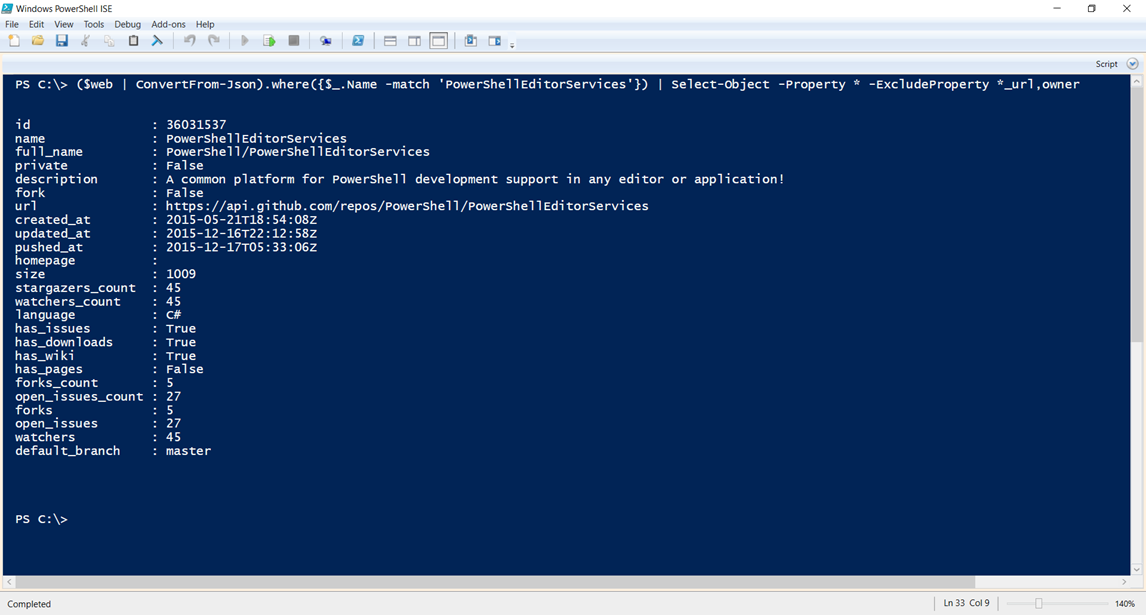
Task: Save the current script
Action: tap(61, 40)
